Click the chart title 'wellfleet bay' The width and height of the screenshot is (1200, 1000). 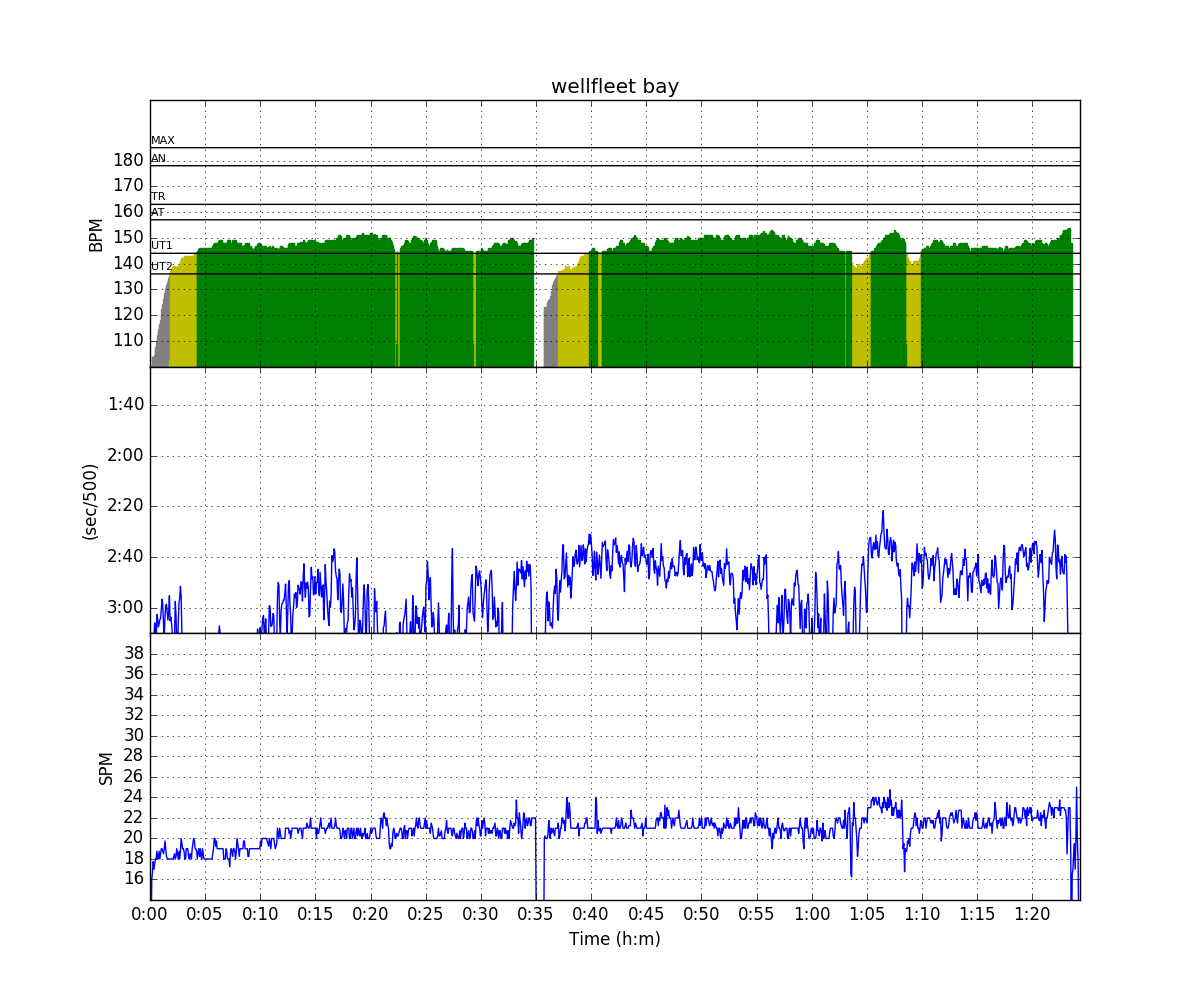tap(614, 87)
